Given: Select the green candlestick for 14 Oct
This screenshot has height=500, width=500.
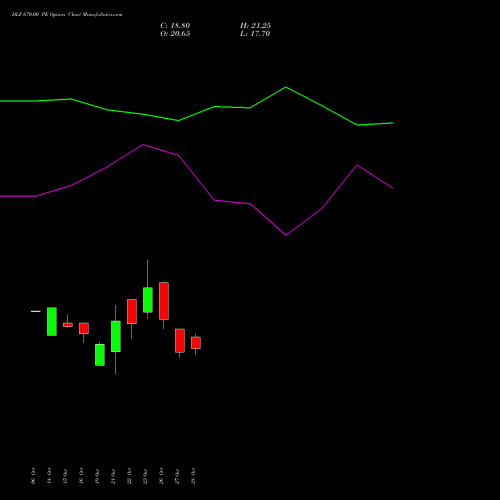Looking at the screenshot, I should [x=52, y=321].
